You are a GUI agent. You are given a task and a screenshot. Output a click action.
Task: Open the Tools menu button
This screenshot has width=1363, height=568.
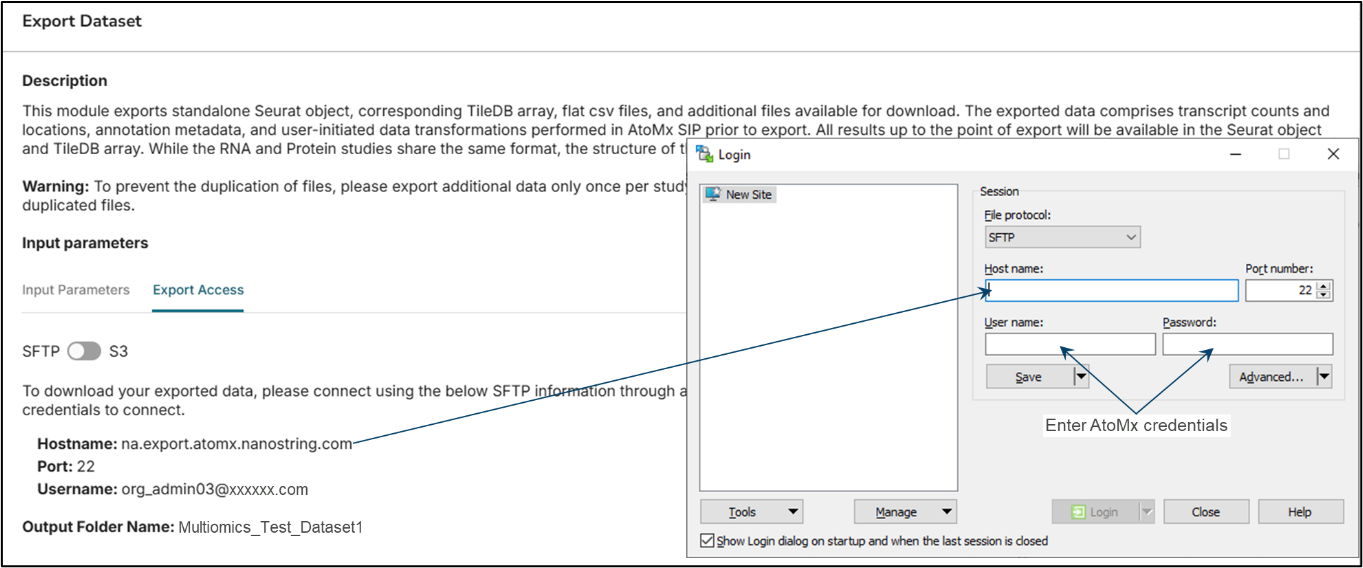[x=751, y=512]
